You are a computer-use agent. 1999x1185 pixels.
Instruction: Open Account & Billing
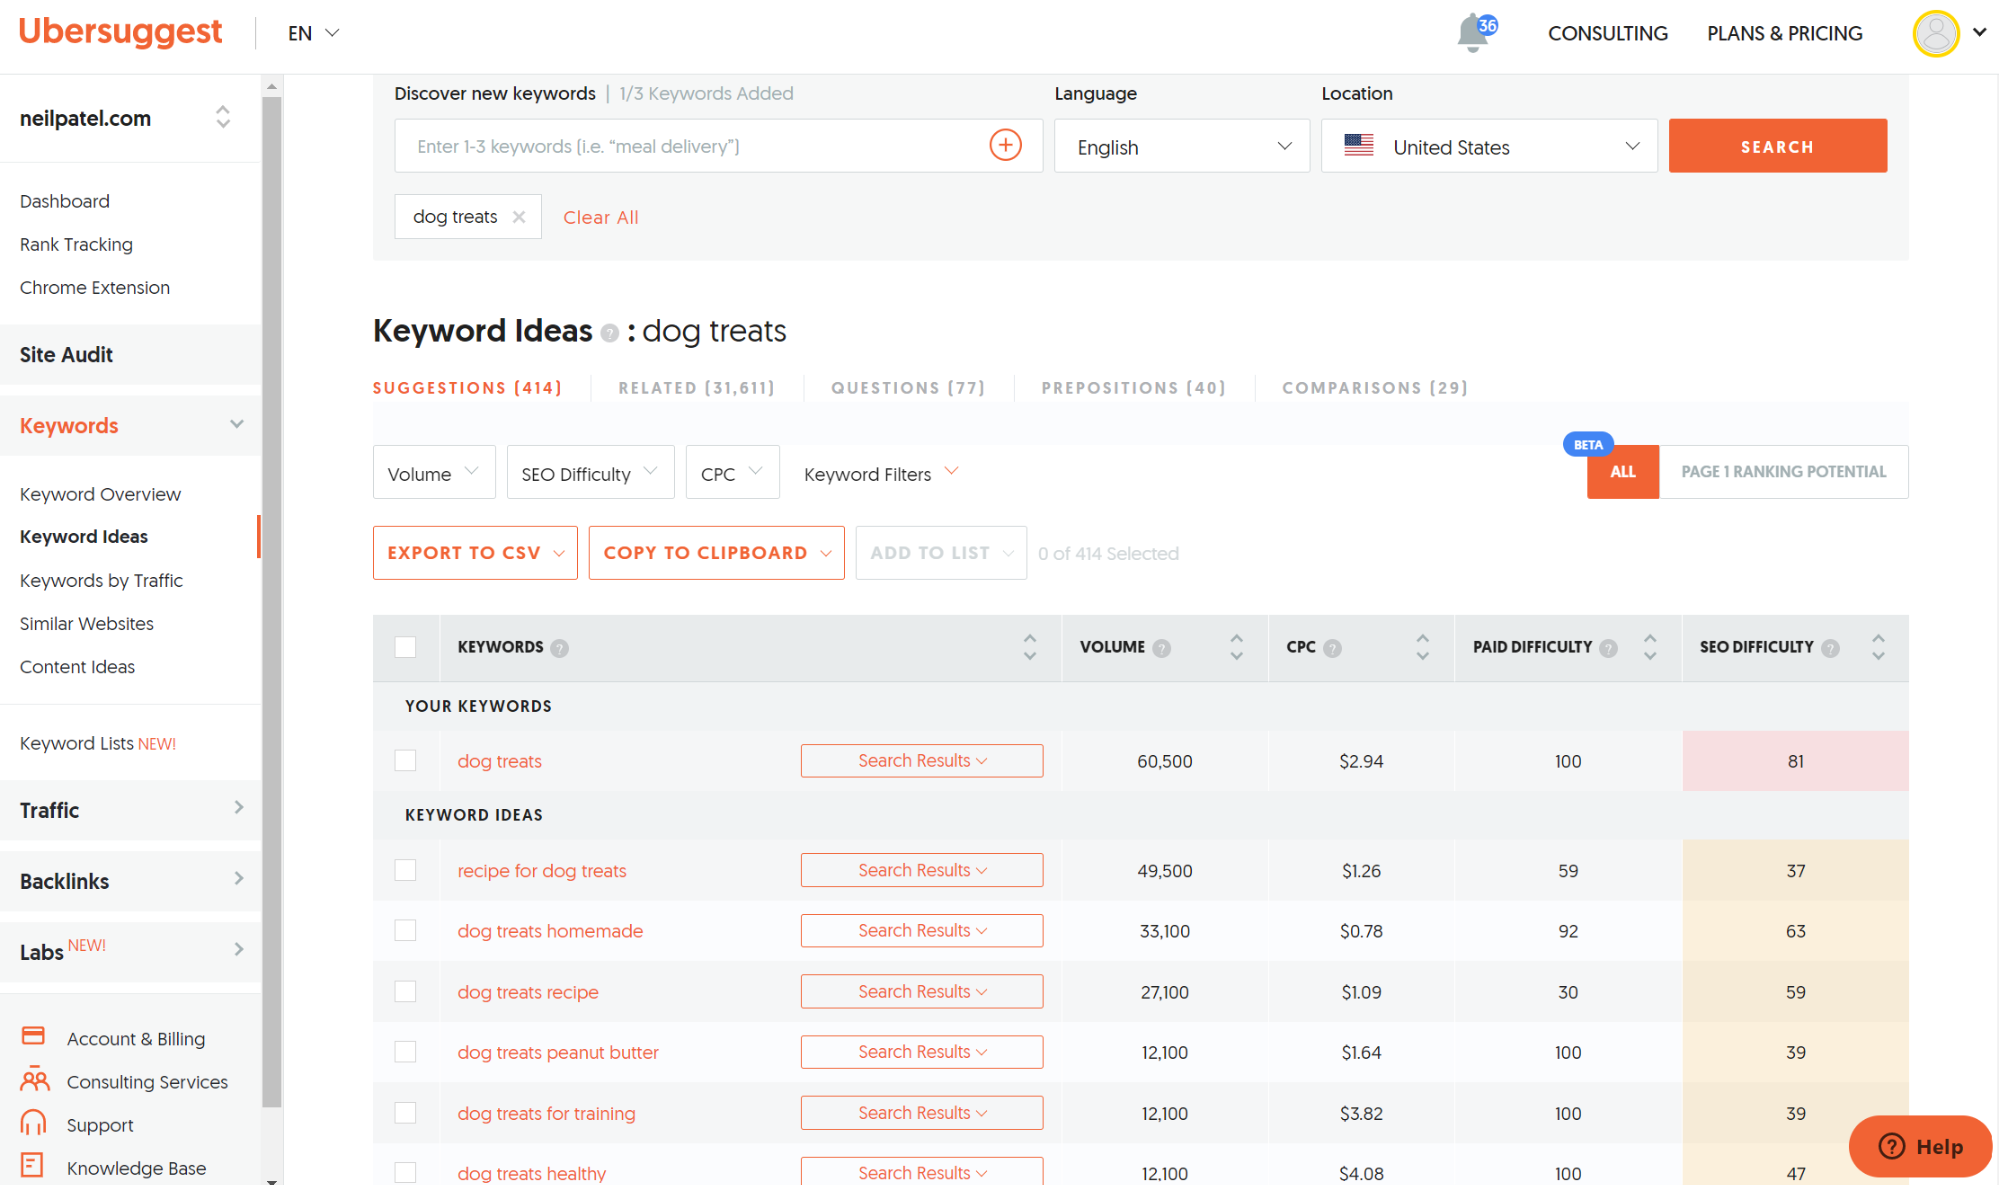[135, 1038]
